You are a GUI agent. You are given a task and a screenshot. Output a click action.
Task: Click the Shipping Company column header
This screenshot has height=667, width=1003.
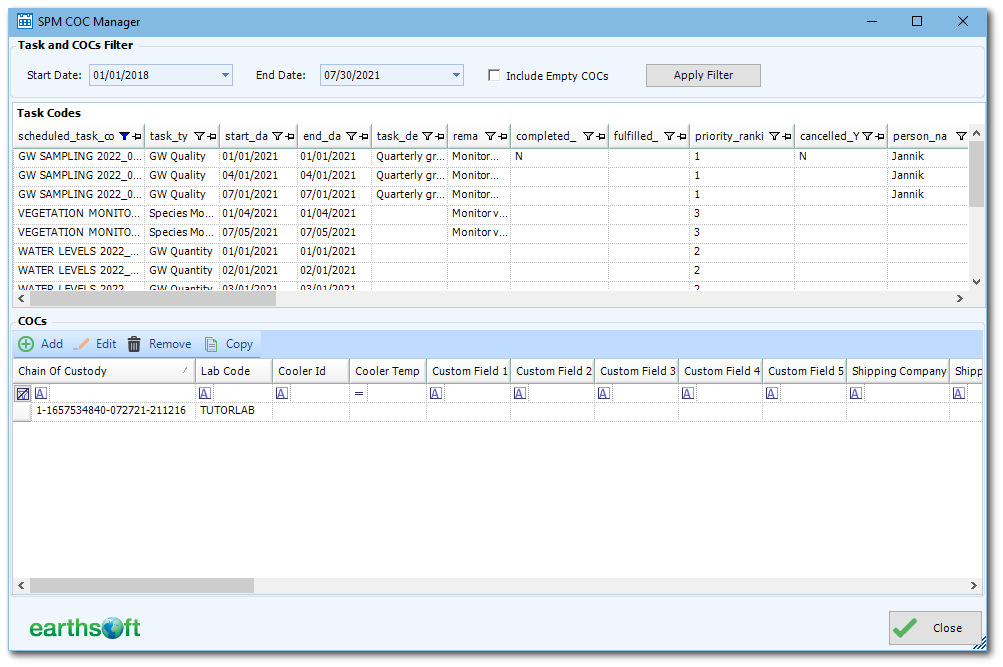tap(898, 371)
